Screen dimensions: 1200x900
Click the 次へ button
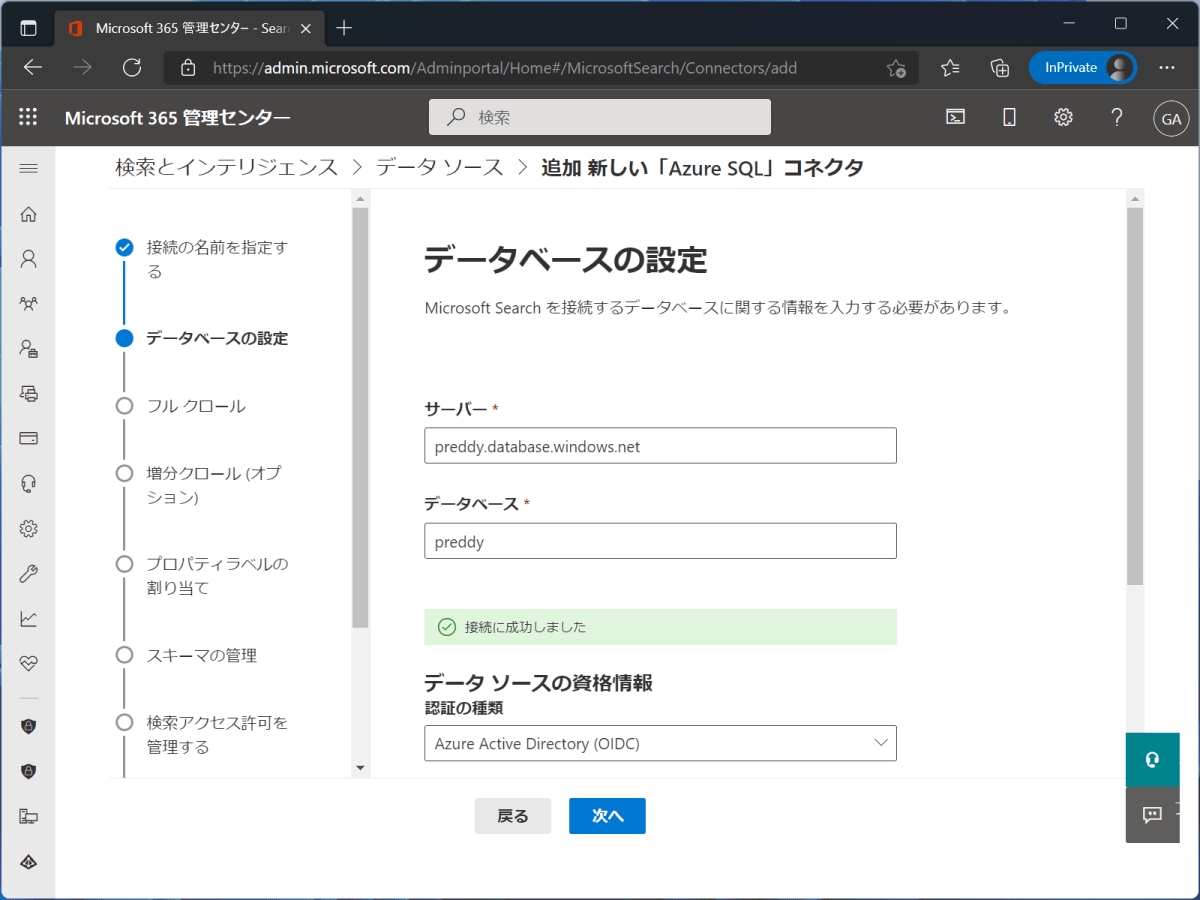pyautogui.click(x=607, y=816)
